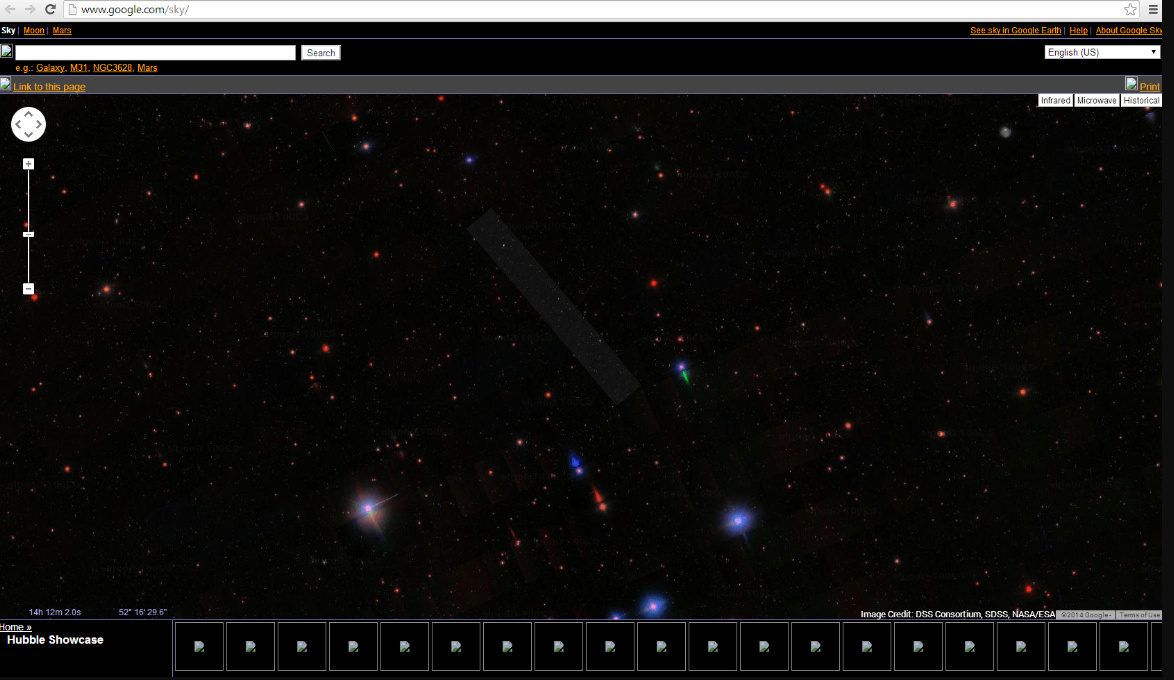Open the English (US) language dropdown
This screenshot has width=1174, height=680.
[x=1102, y=52]
